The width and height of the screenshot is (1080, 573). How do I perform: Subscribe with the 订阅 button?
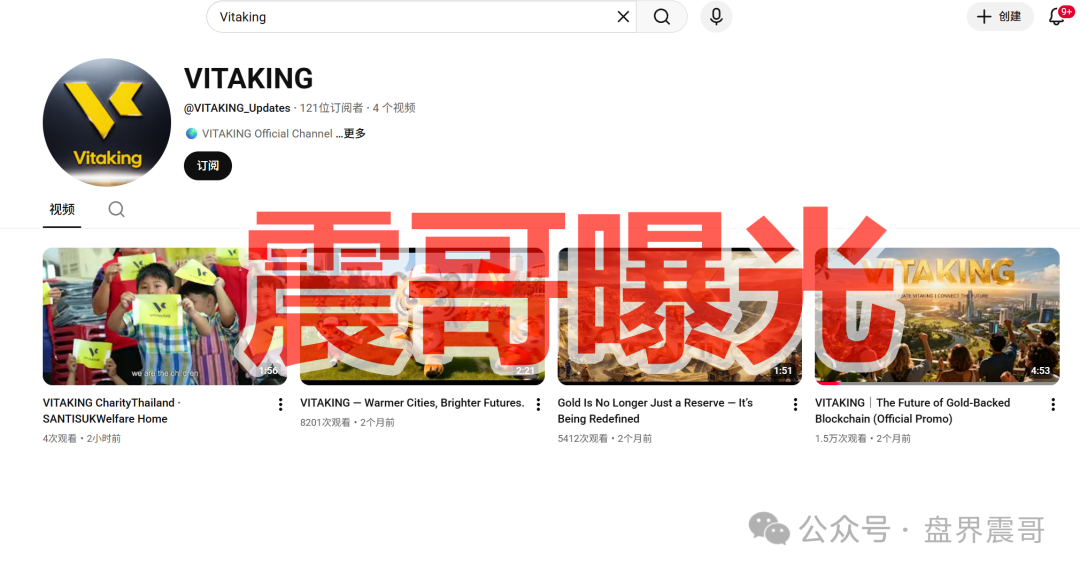(x=207, y=166)
